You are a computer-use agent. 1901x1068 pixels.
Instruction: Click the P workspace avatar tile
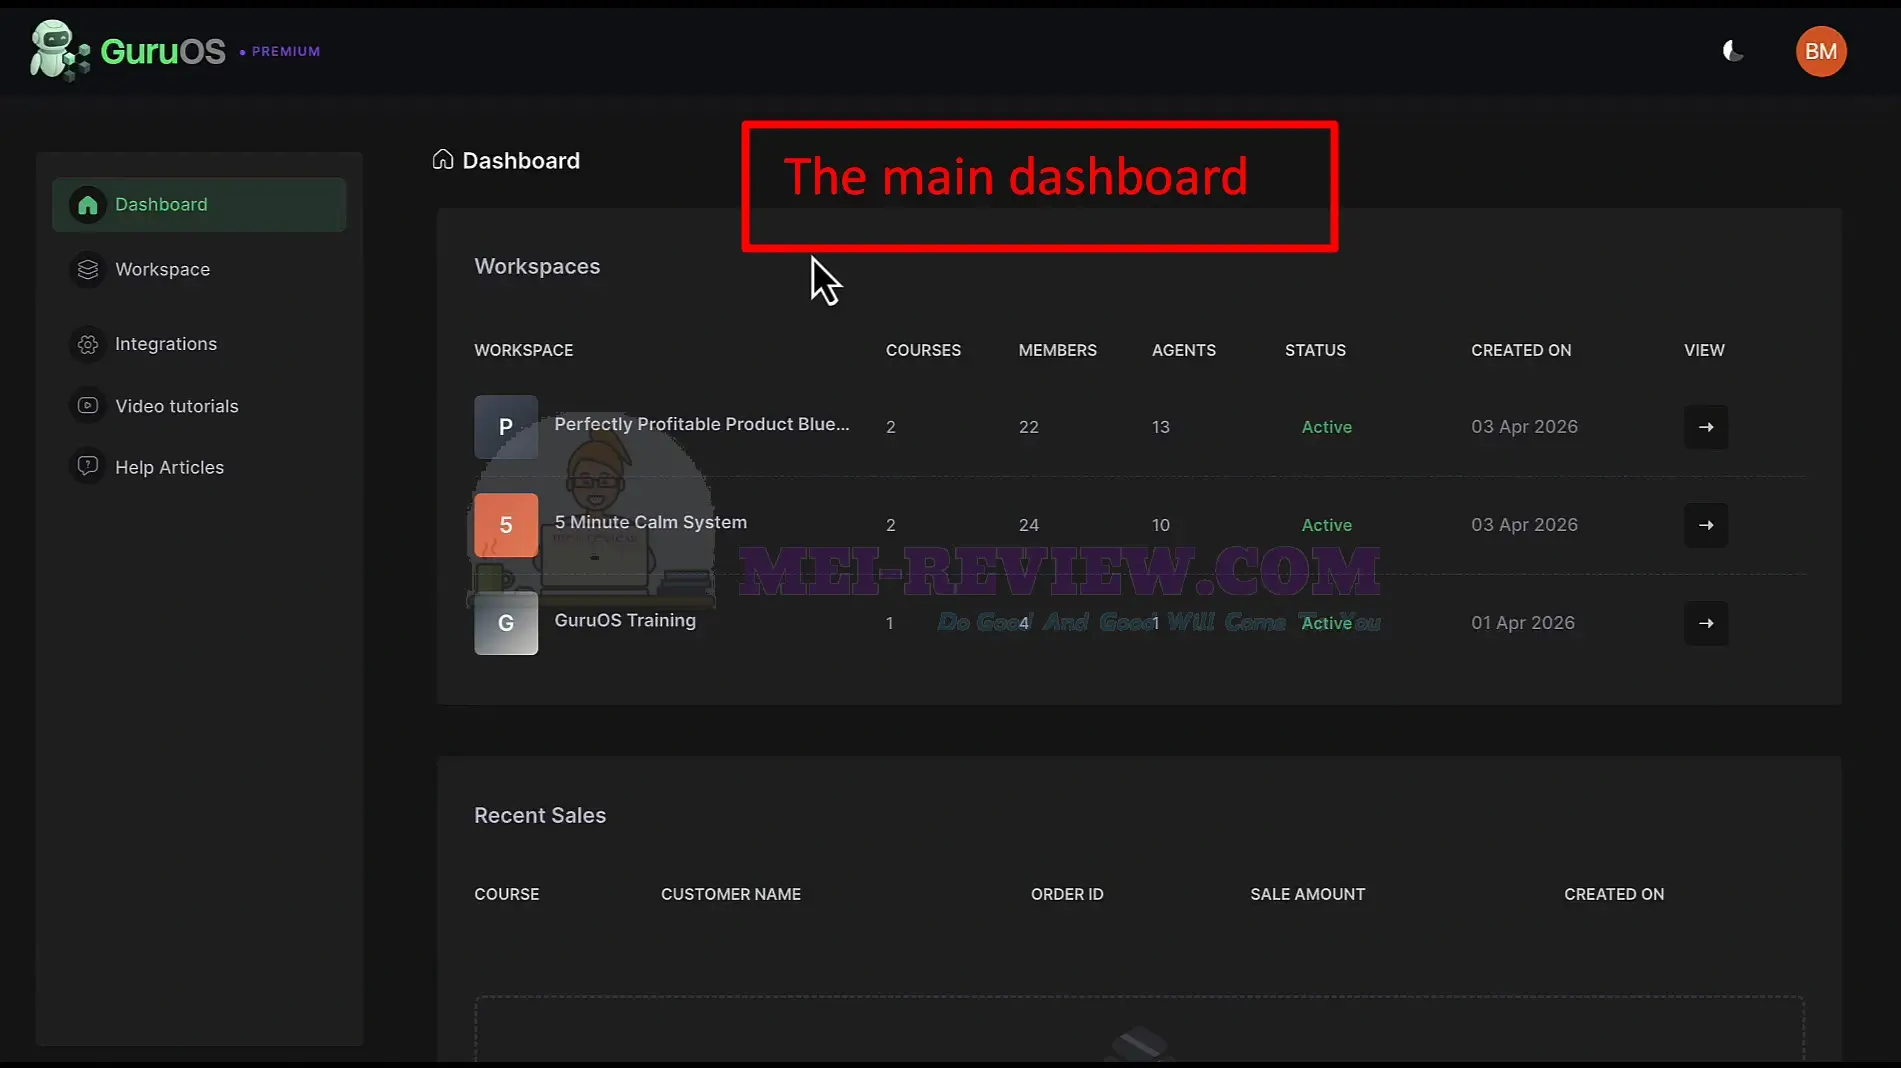pyautogui.click(x=506, y=427)
